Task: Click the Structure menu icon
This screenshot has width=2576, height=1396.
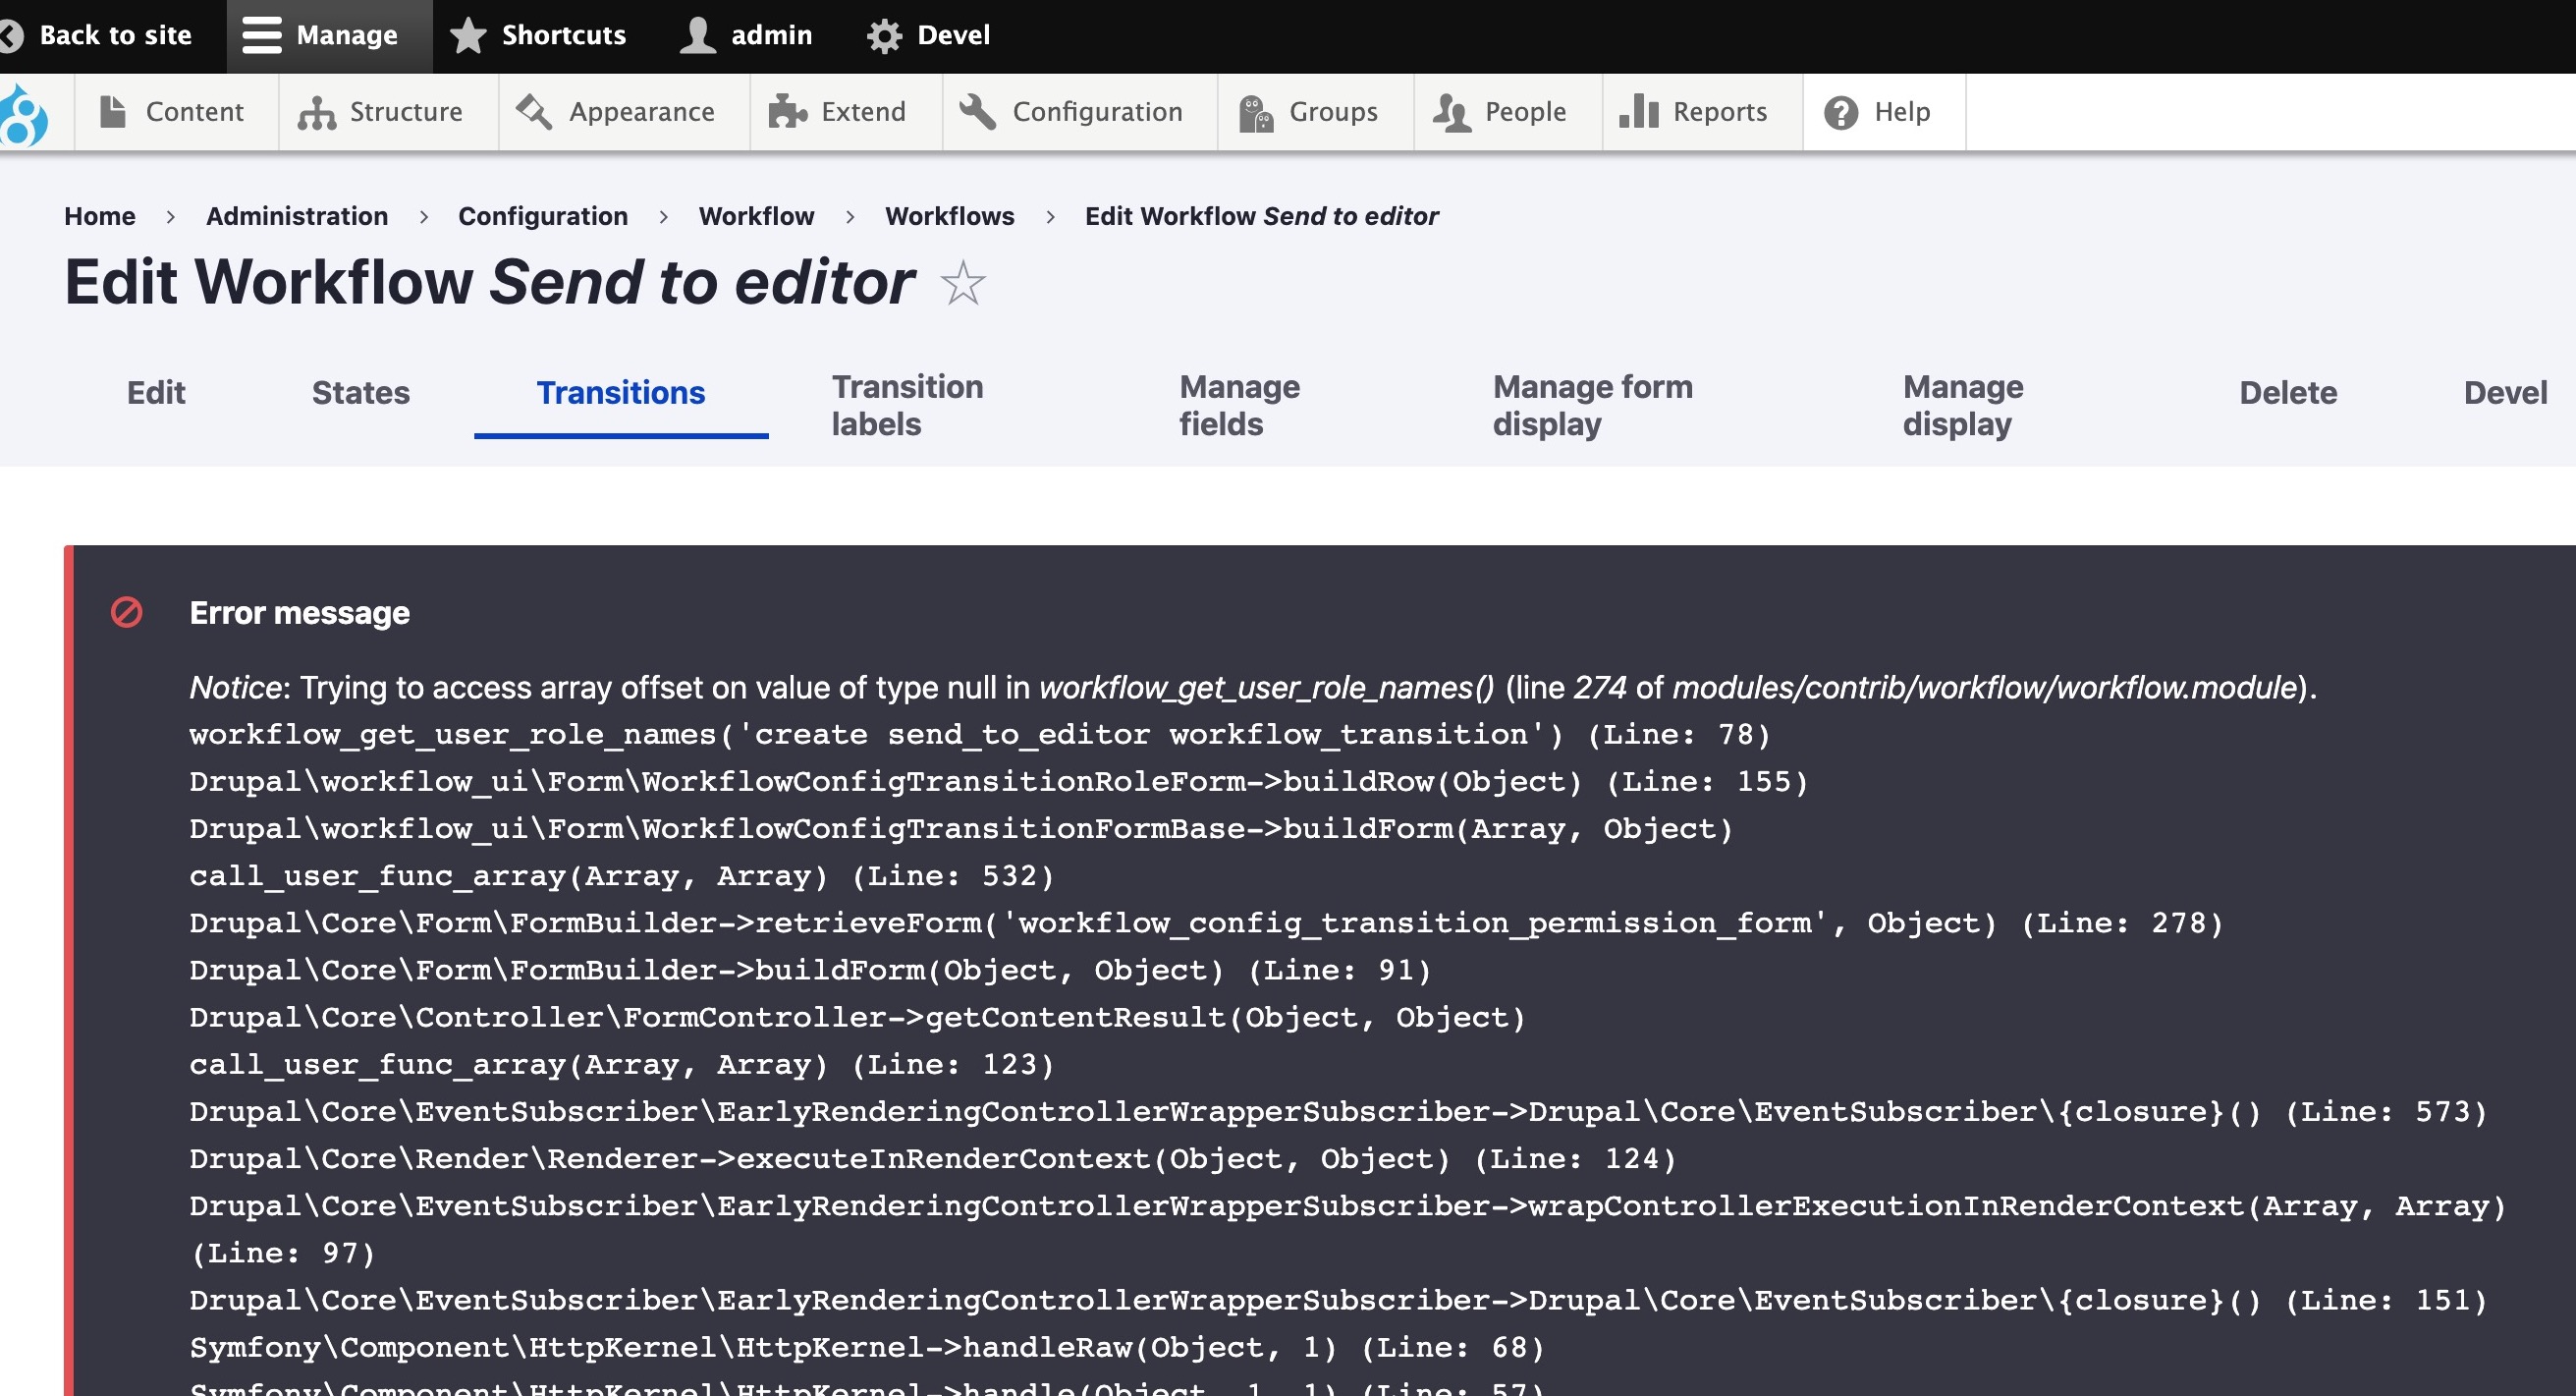Action: pyautogui.click(x=316, y=112)
